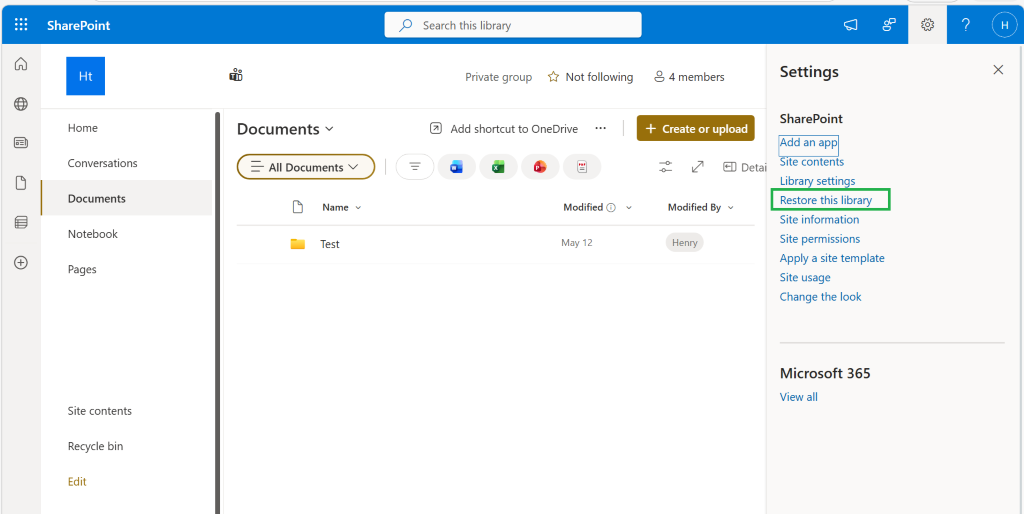The width and height of the screenshot is (1024, 514).
Task: Click the Test folder icon
Action: point(298,244)
